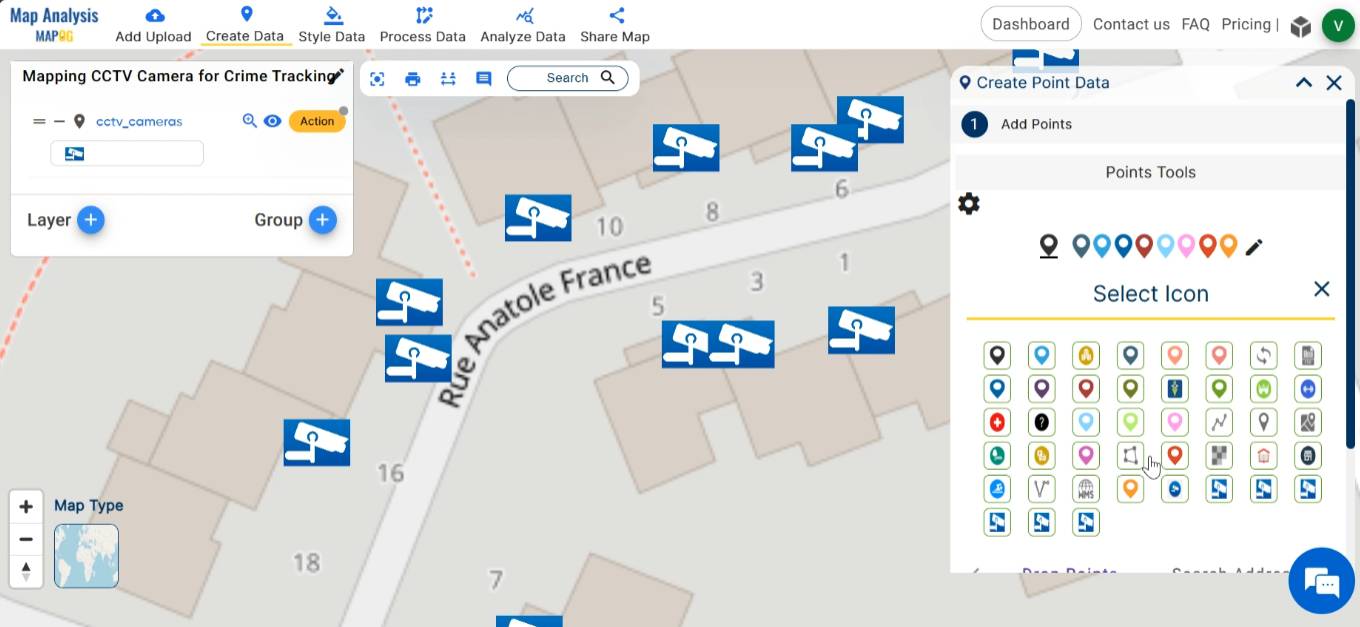Open the map comments tool
The width and height of the screenshot is (1360, 627).
[484, 78]
